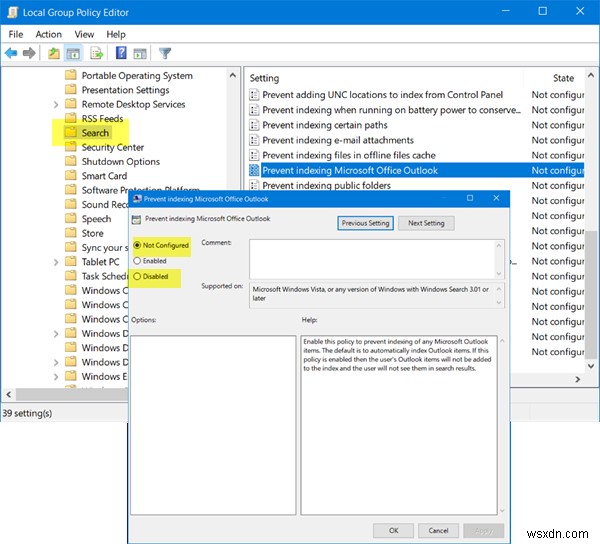Screen dimensions: 600x544
Task: Expand the Tablet PC tree node
Action: pyautogui.click(x=56, y=262)
